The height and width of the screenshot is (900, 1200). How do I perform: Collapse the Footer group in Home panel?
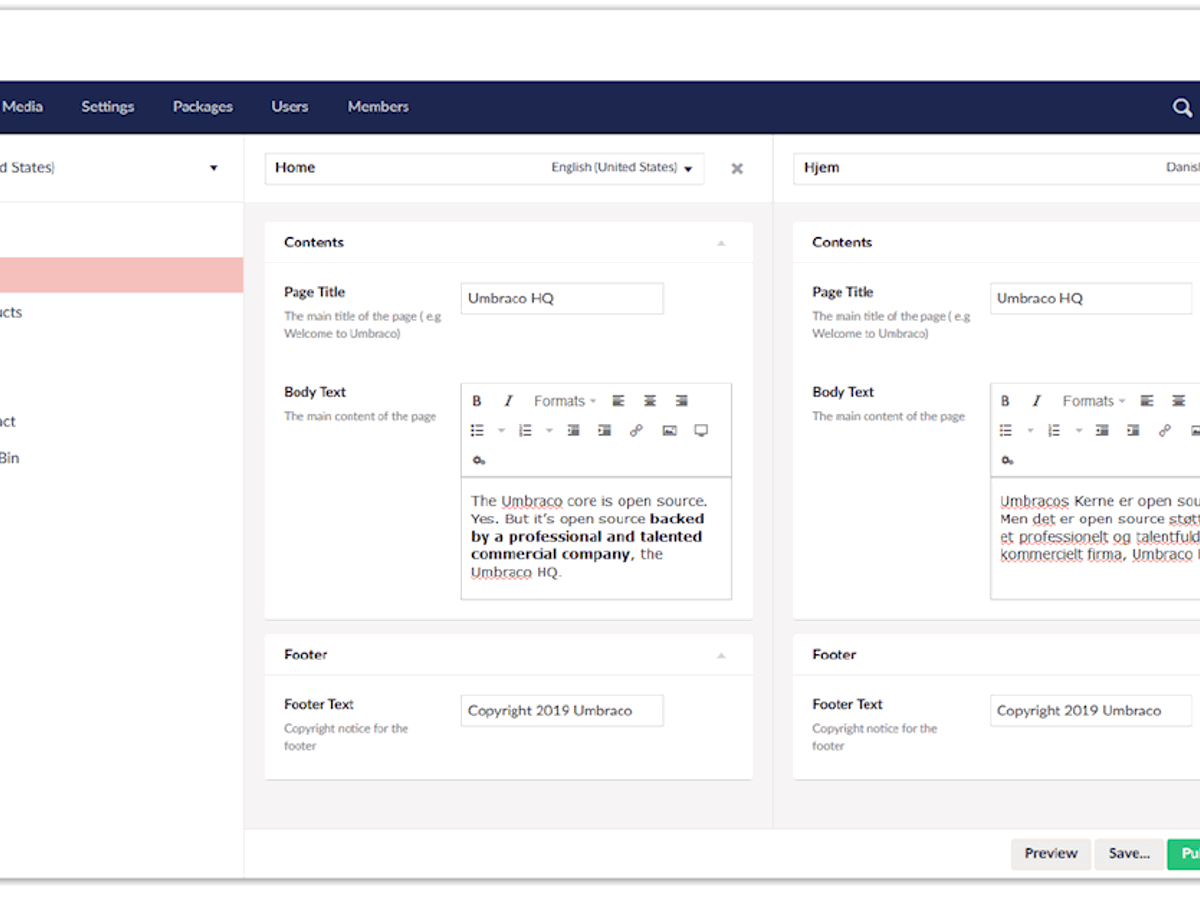point(721,656)
